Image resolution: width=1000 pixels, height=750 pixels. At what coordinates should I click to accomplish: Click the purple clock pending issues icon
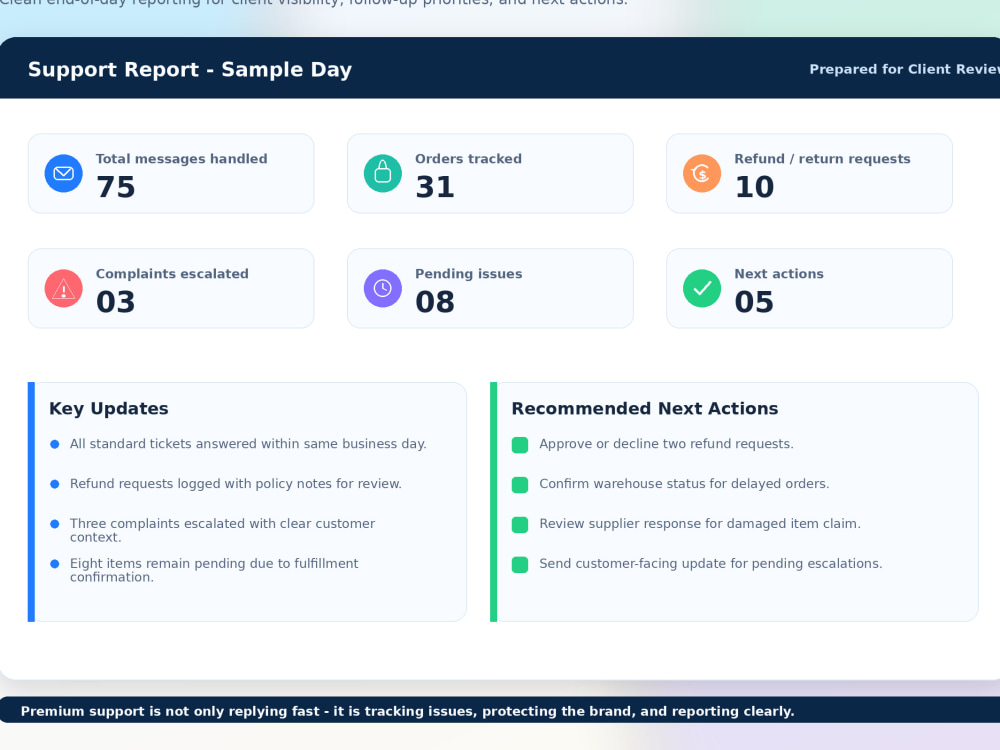pos(383,288)
